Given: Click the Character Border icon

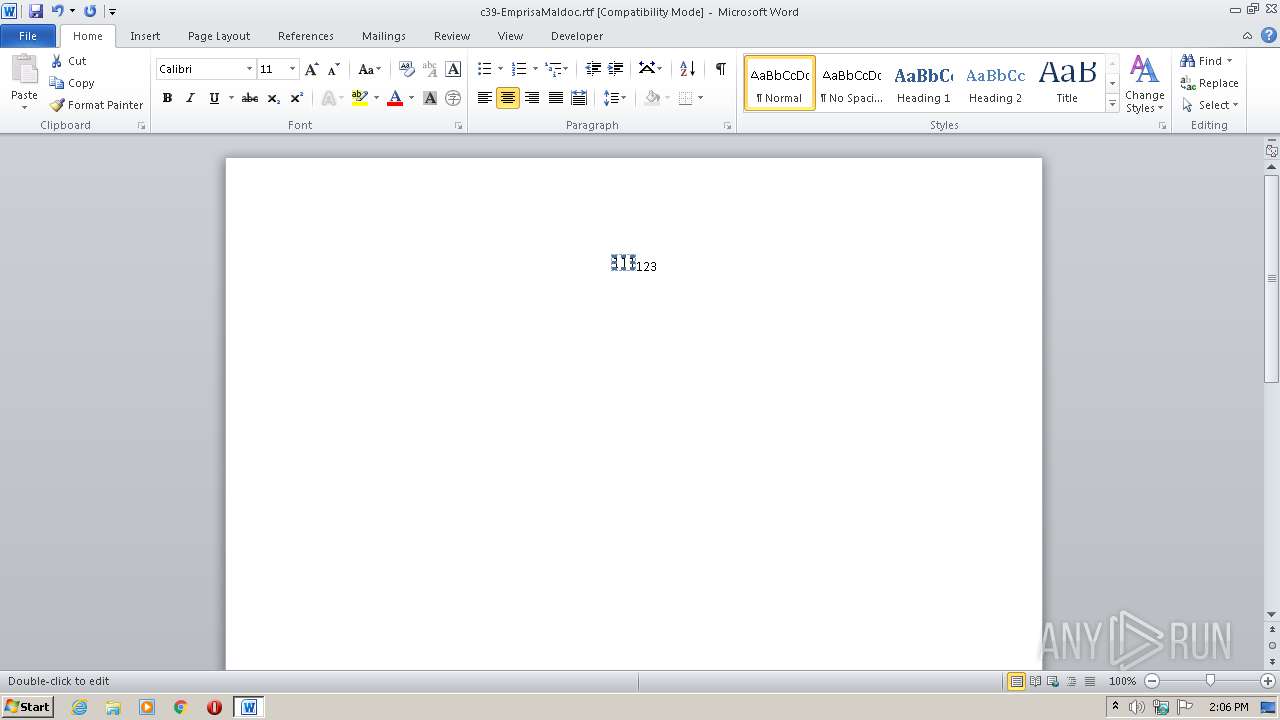Looking at the screenshot, I should coord(453,69).
